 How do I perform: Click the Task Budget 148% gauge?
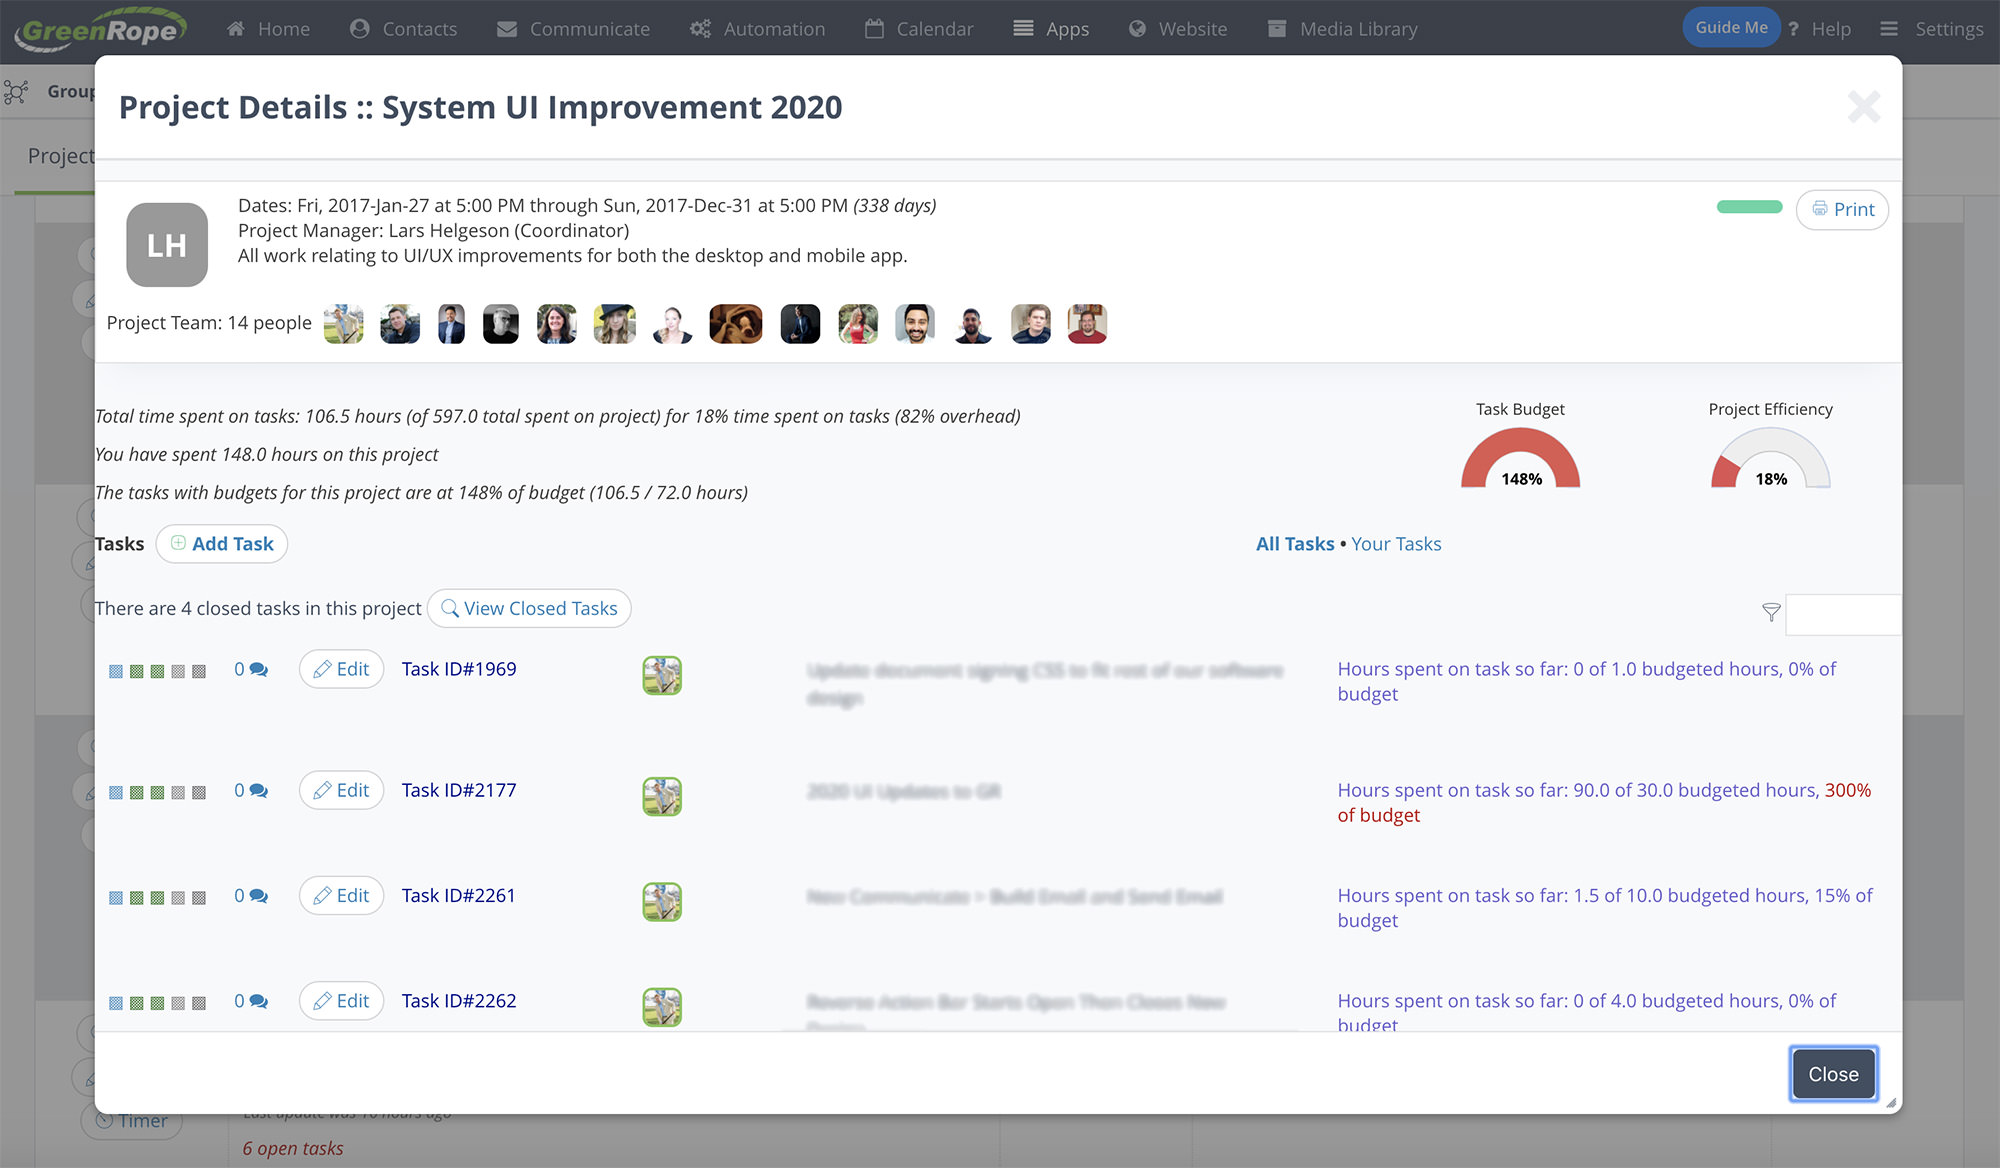tap(1520, 458)
